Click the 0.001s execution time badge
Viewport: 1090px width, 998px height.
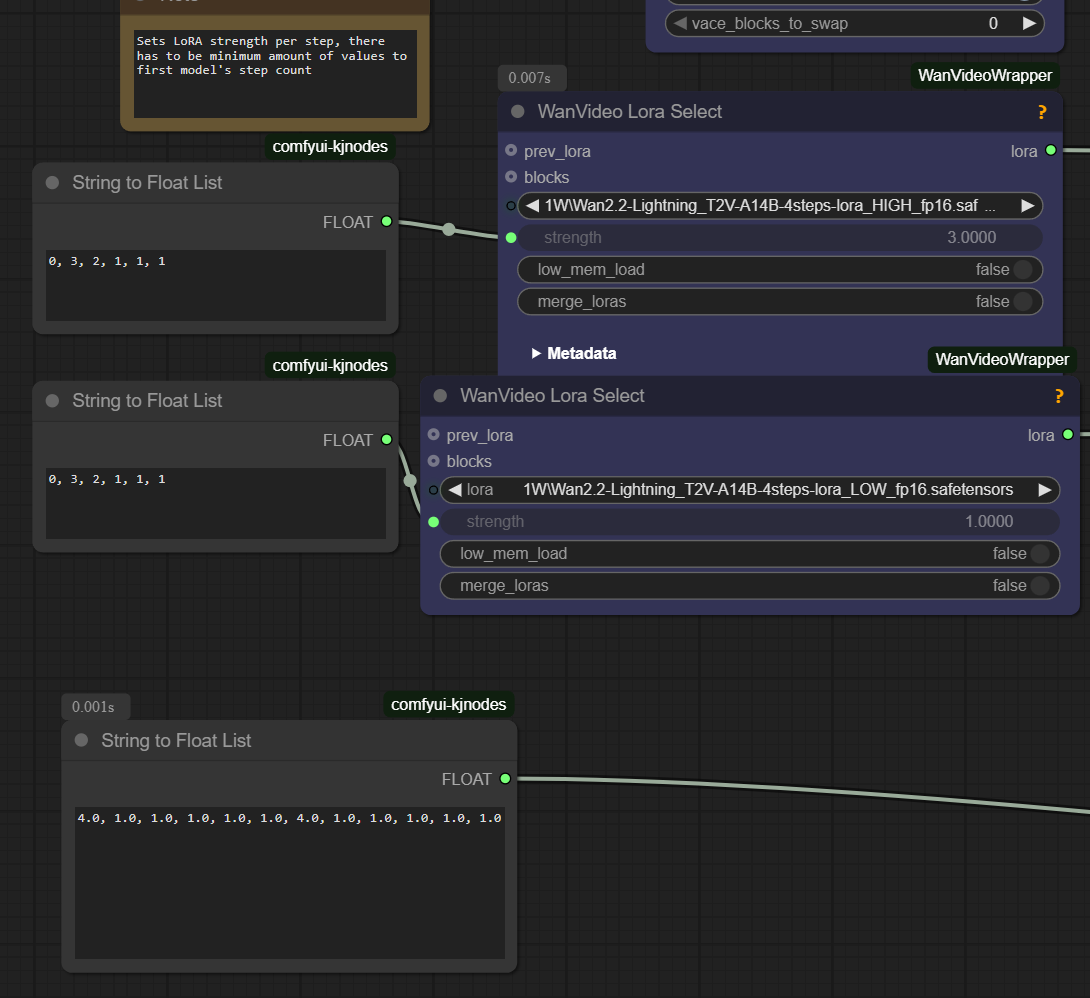pyautogui.click(x=95, y=707)
